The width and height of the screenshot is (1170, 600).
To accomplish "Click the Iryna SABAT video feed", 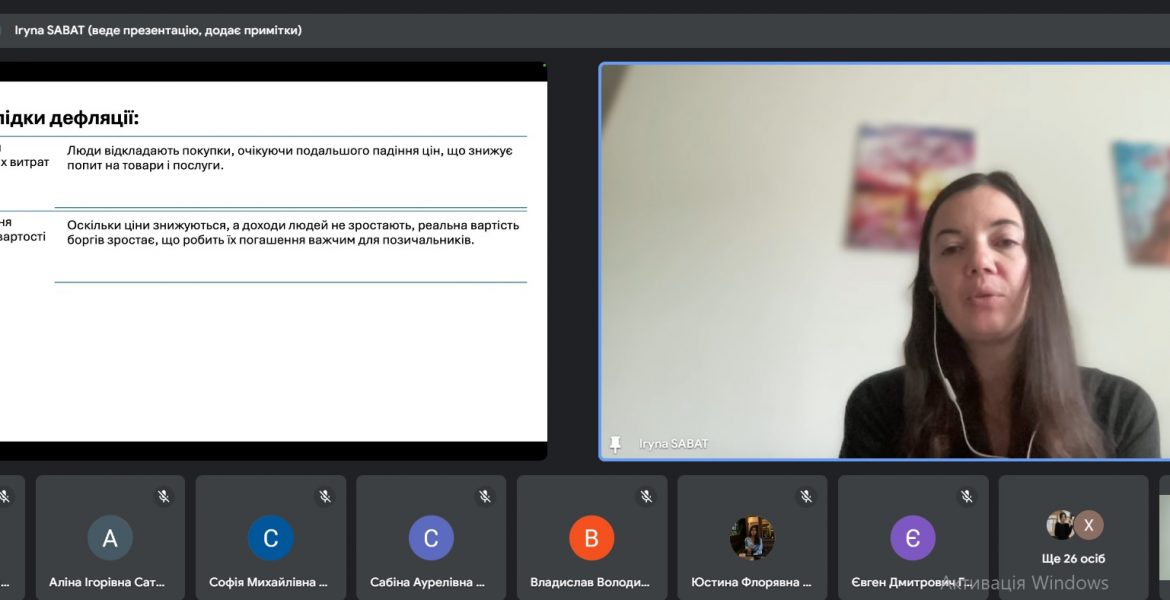I will (885, 261).
